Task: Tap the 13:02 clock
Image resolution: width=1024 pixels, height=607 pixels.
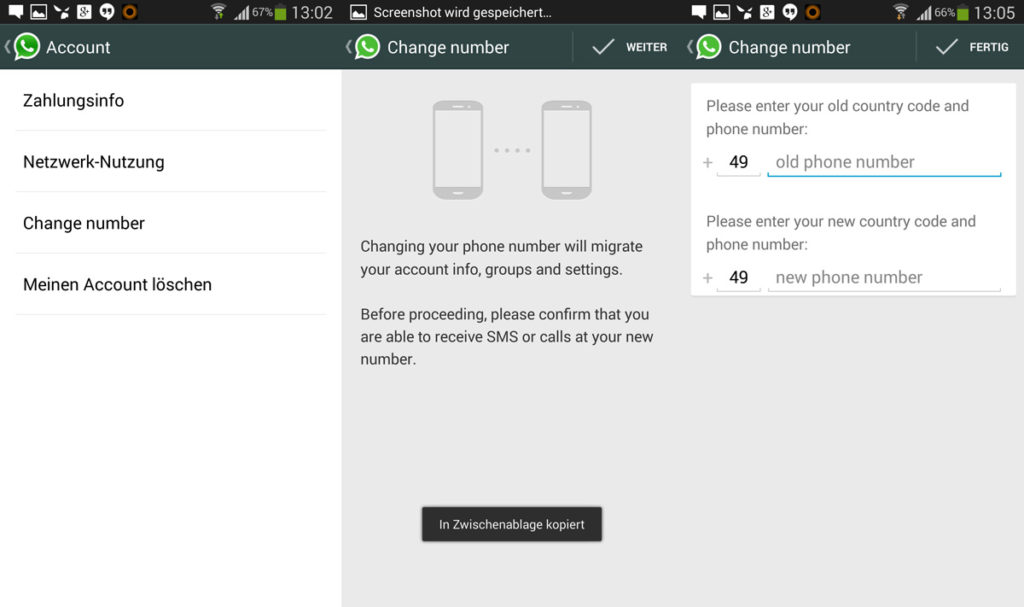Action: tap(312, 12)
